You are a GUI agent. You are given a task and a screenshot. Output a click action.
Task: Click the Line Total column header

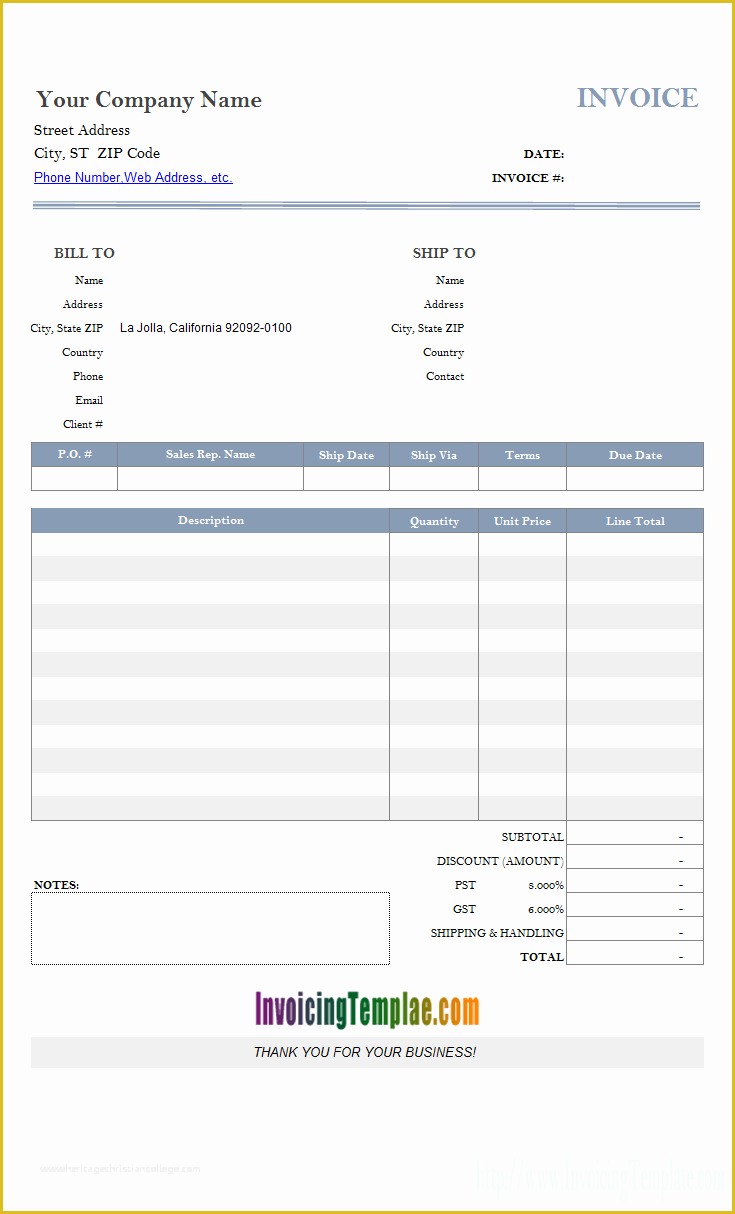(635, 521)
